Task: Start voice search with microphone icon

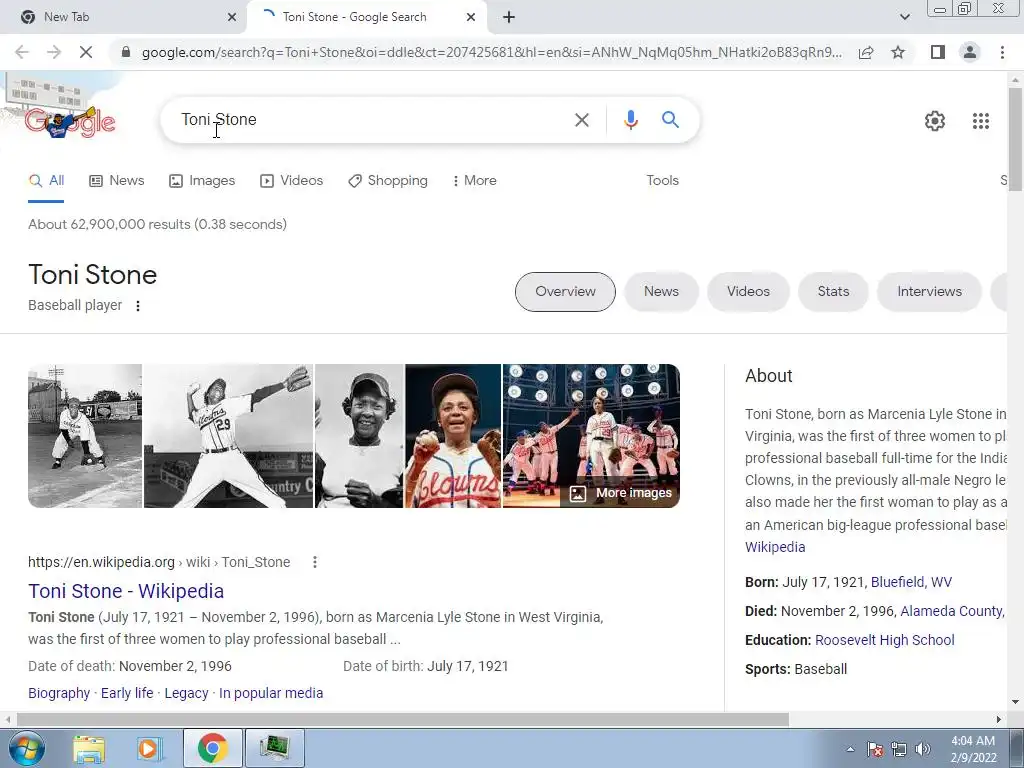Action: point(630,120)
